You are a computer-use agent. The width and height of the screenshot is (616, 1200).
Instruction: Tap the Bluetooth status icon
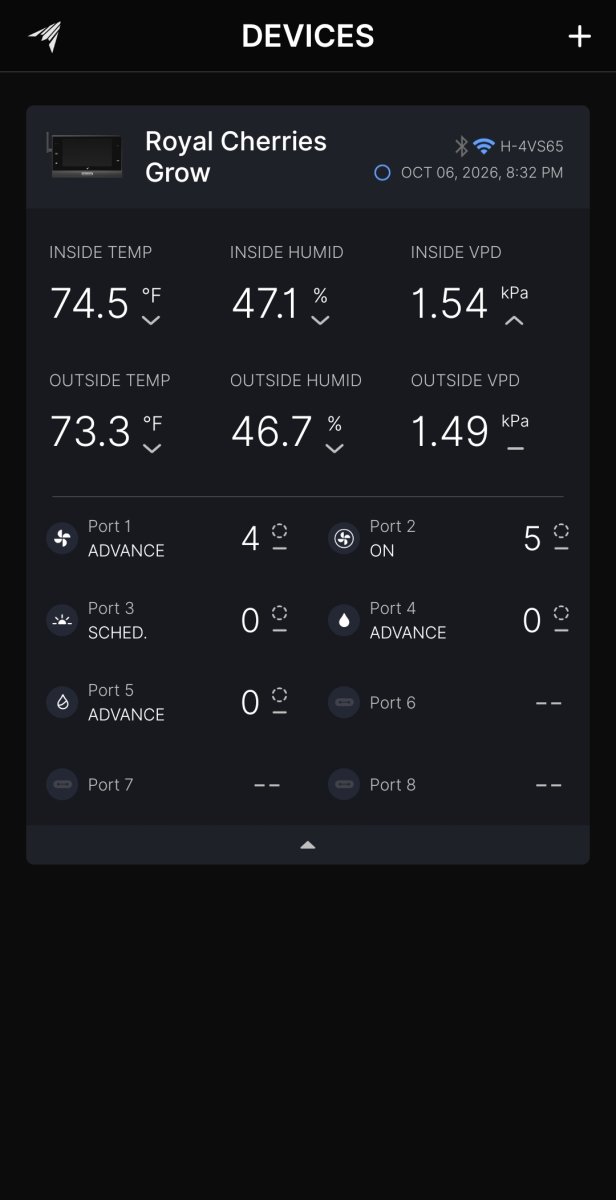point(461,146)
